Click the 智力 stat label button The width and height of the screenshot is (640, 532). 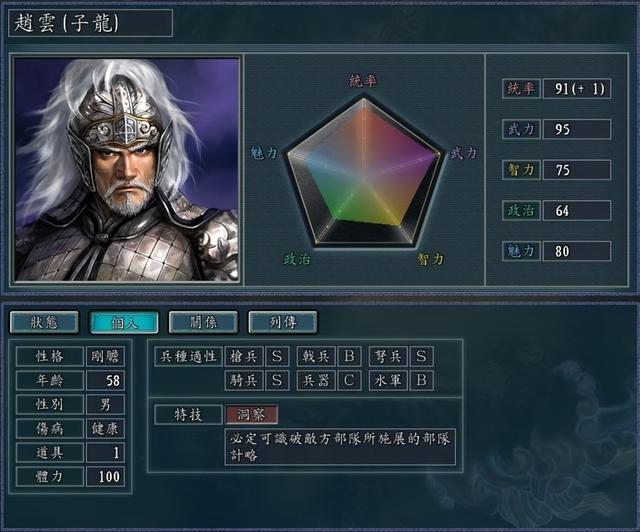(x=521, y=170)
